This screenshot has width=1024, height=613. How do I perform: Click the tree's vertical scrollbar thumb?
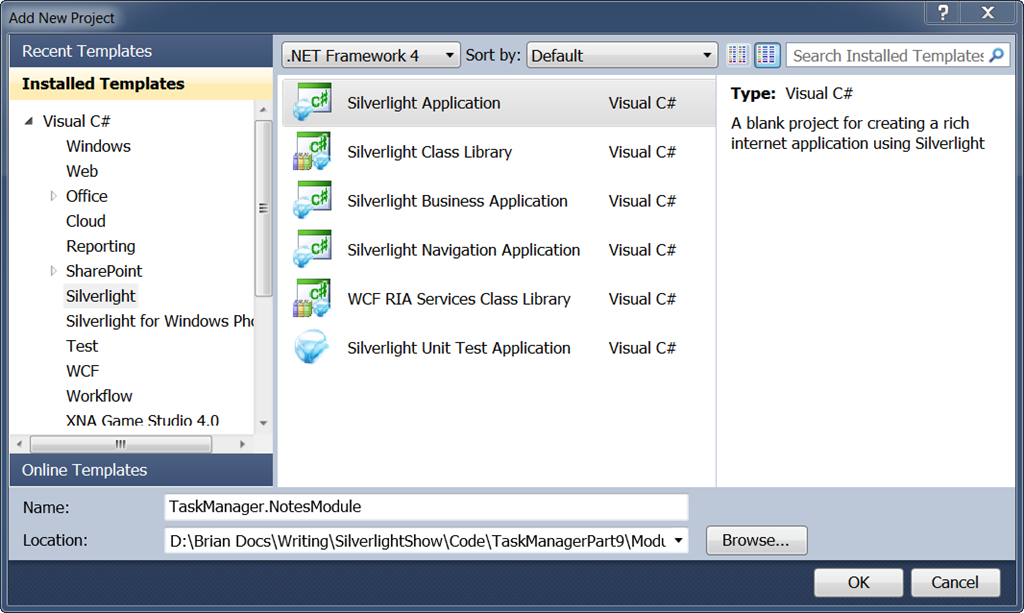coord(263,208)
